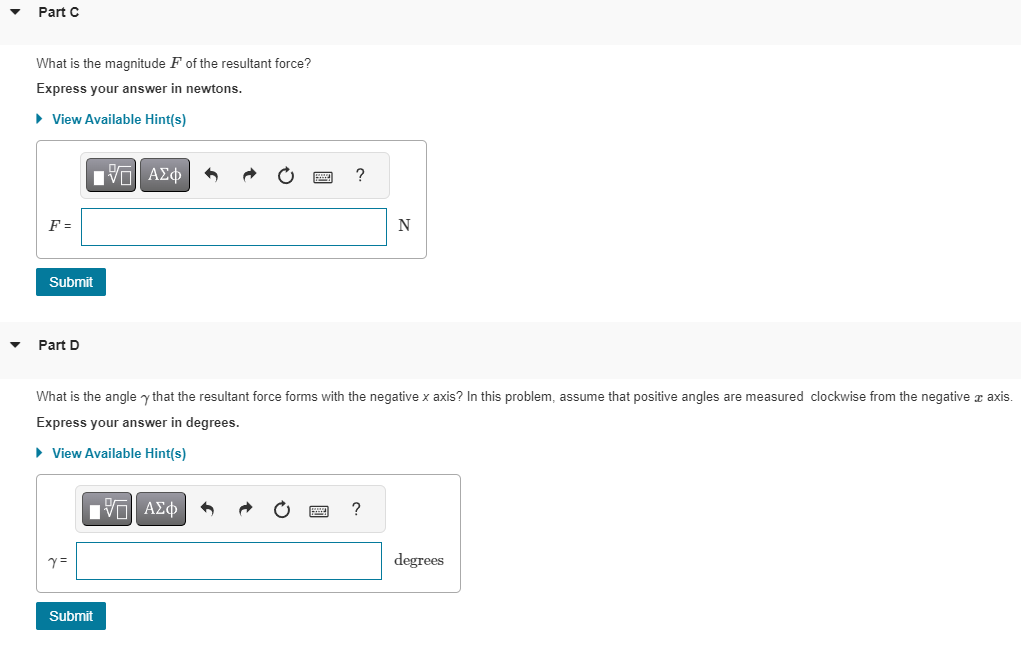Submit the Part C answer
This screenshot has height=663, width=1021.
coord(70,281)
